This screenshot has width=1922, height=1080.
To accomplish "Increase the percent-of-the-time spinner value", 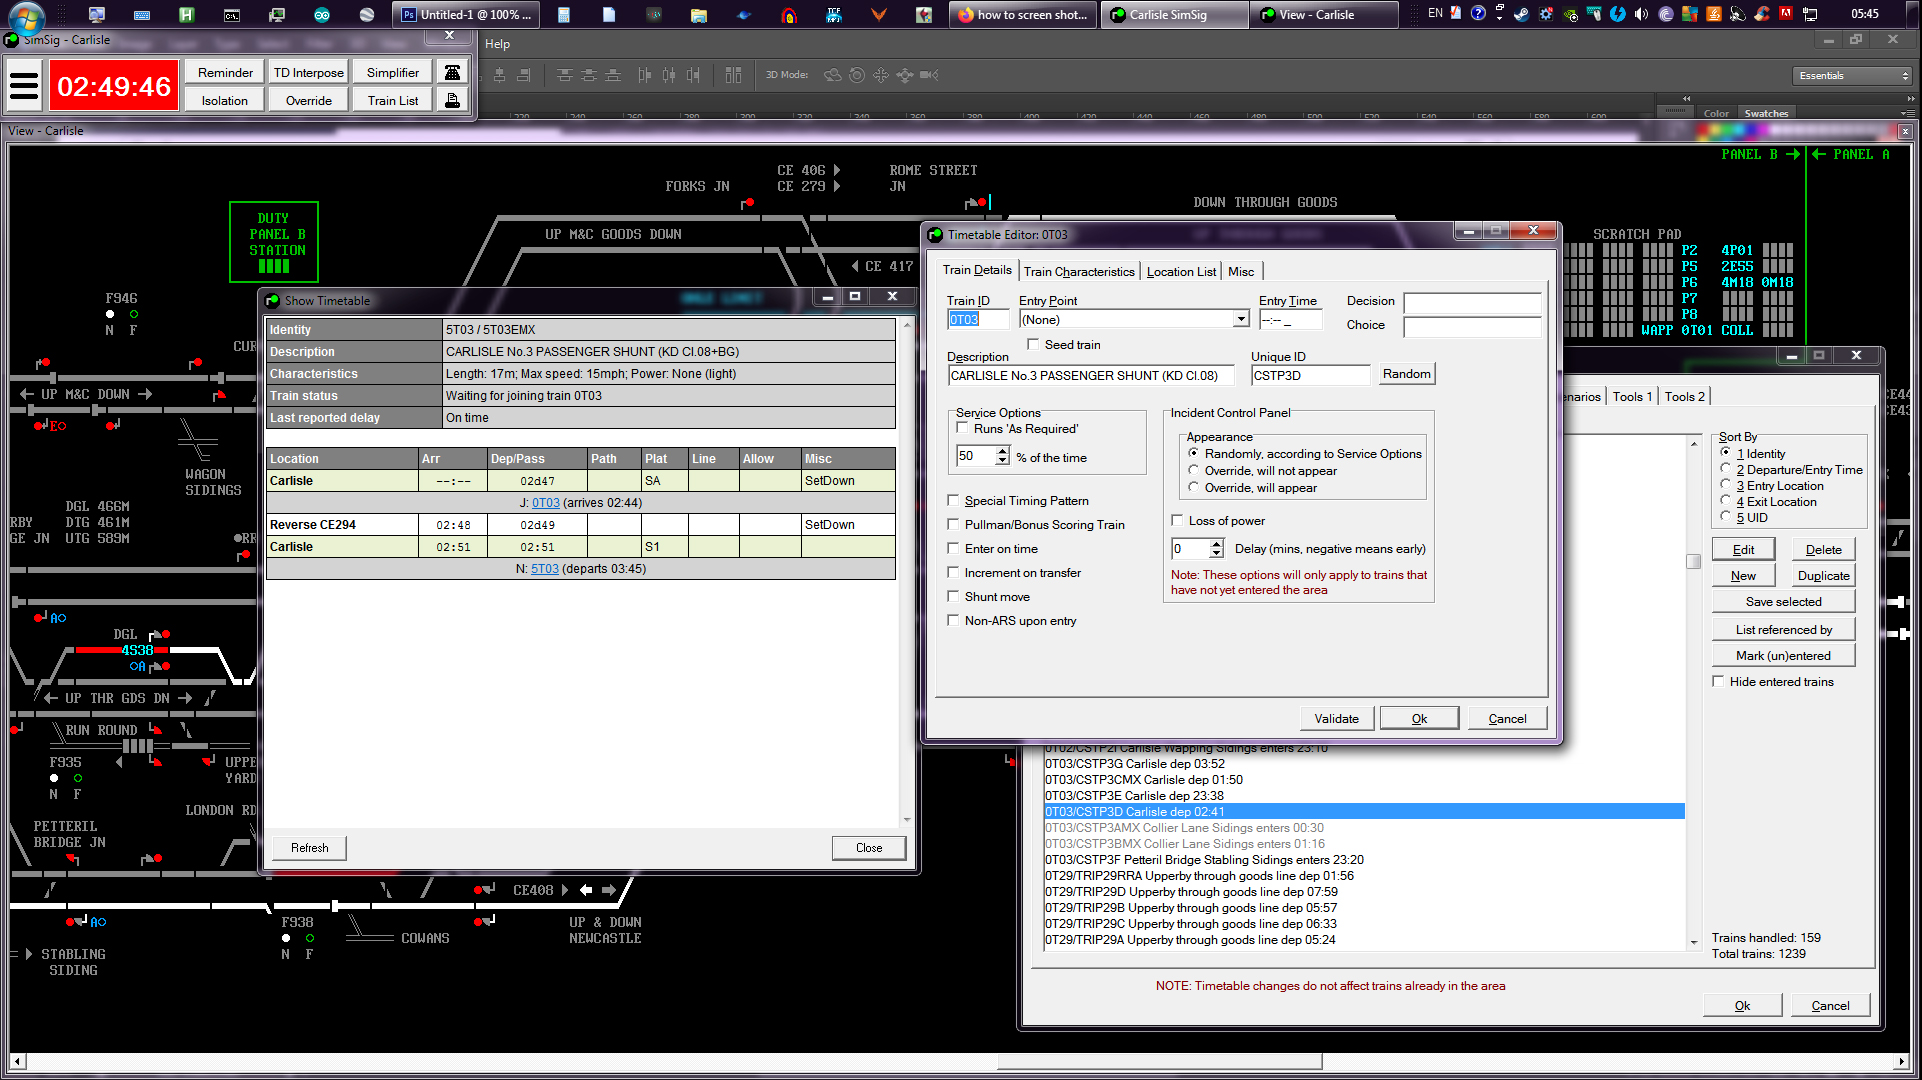I will tap(1002, 451).
